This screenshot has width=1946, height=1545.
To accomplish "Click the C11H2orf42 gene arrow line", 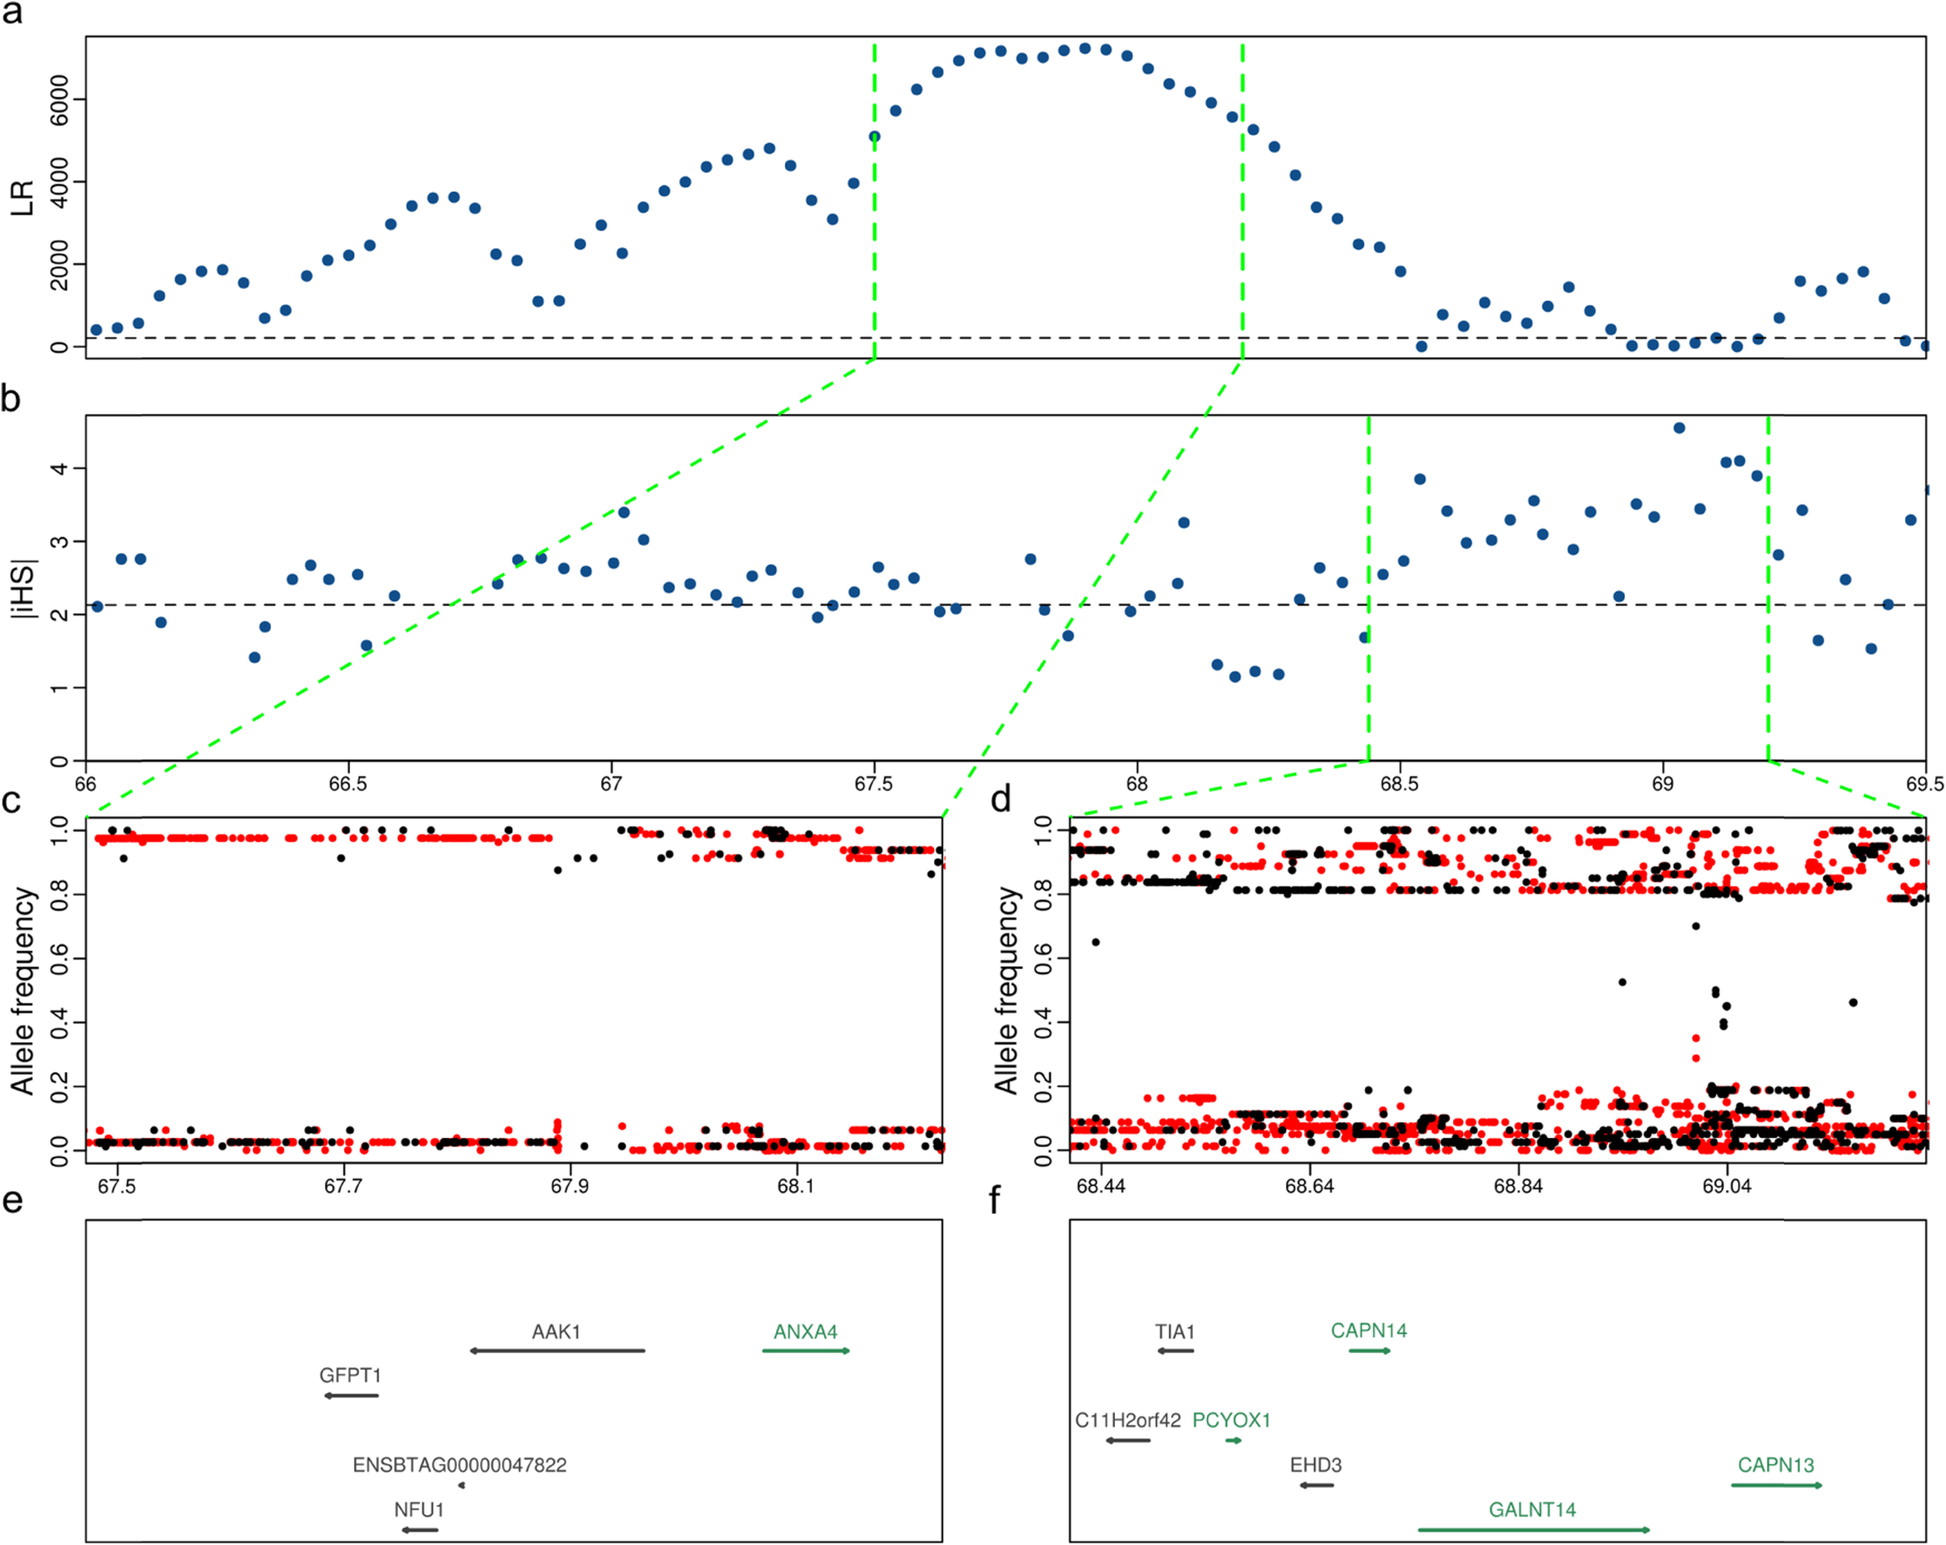I will point(1128,1440).
